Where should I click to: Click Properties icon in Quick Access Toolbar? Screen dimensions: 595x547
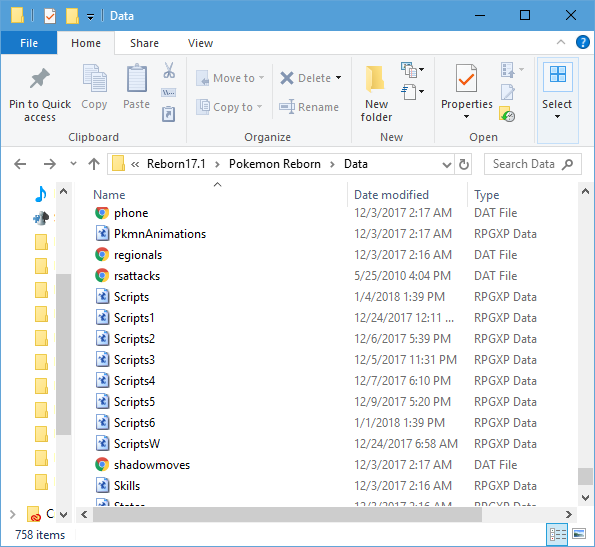tap(50, 16)
